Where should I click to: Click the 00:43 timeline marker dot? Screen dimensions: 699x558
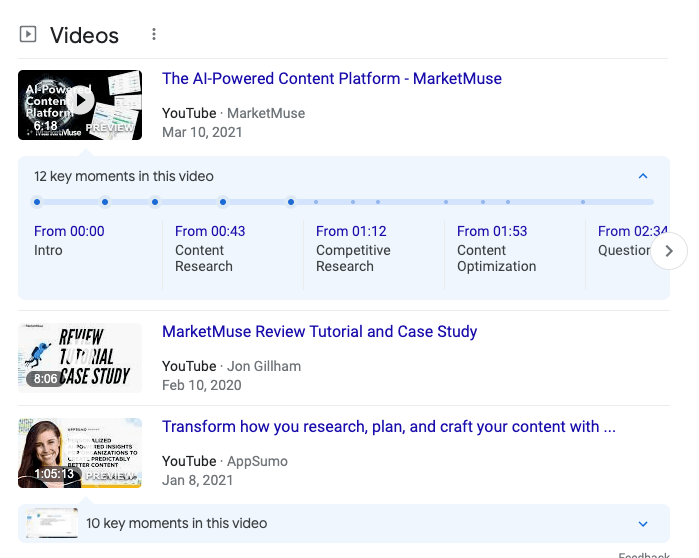coord(105,202)
